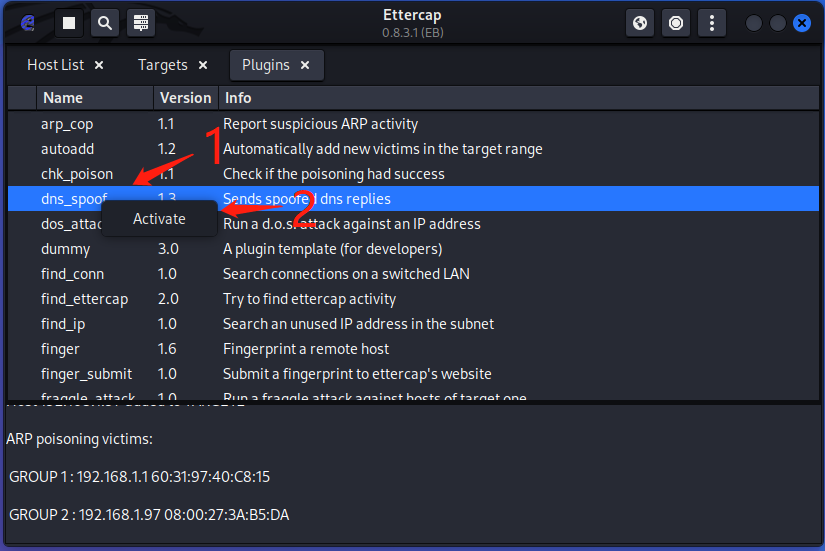This screenshot has height=551, width=825.
Task: Click 'Search an unused IP address' info
Action: coord(358,324)
